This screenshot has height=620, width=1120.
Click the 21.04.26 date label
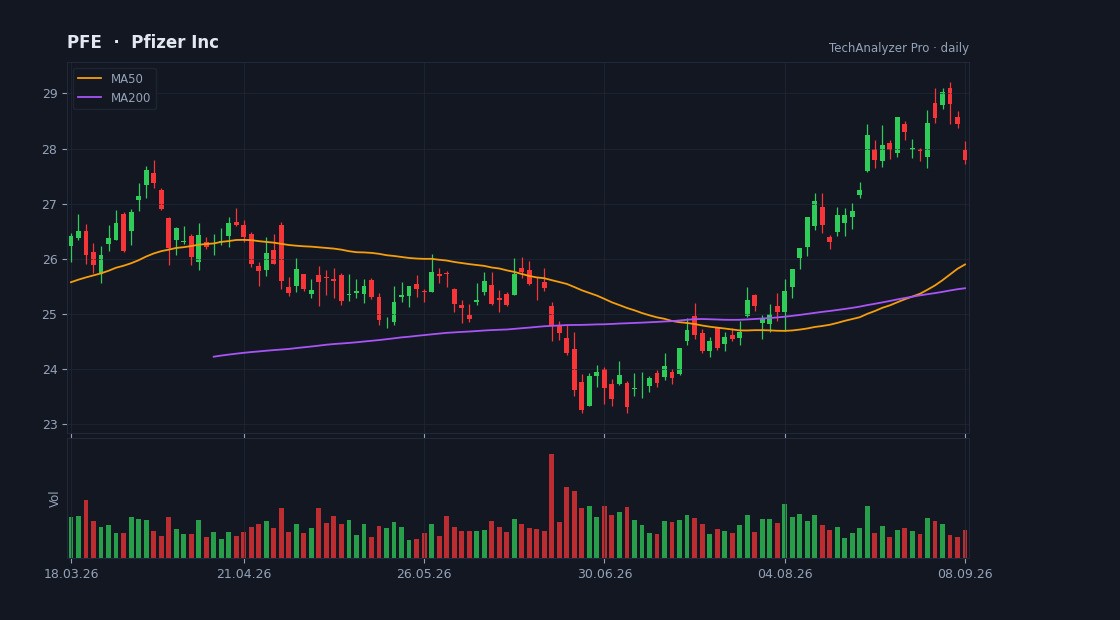pyautogui.click(x=244, y=574)
